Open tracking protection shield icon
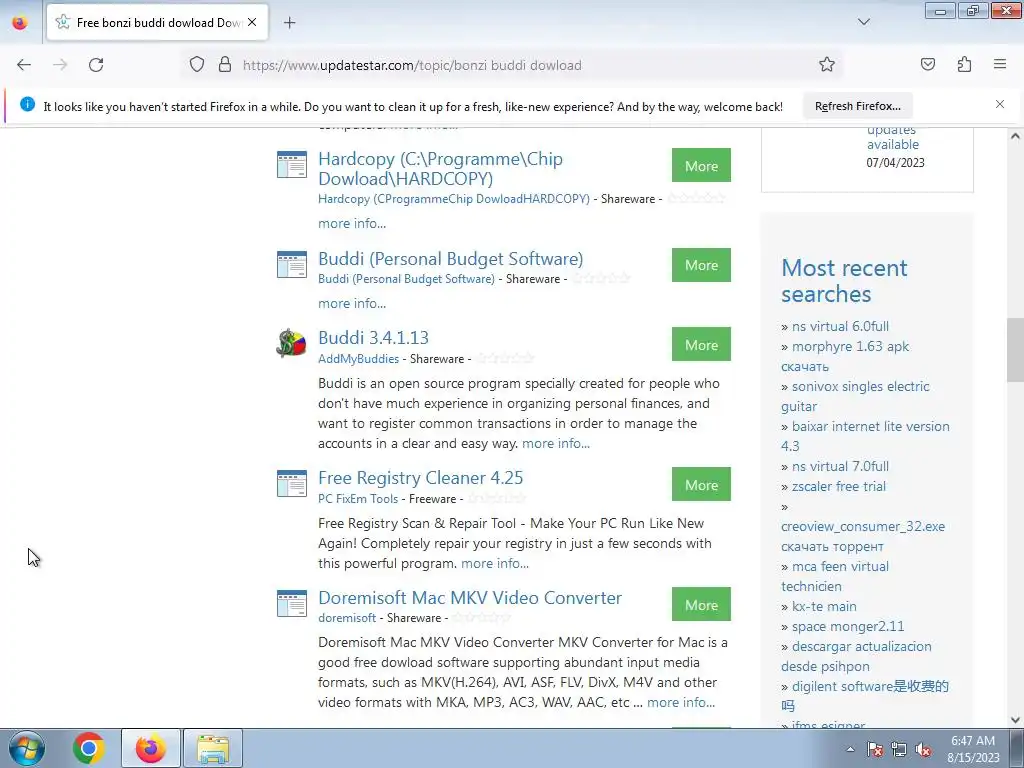 pos(197,65)
